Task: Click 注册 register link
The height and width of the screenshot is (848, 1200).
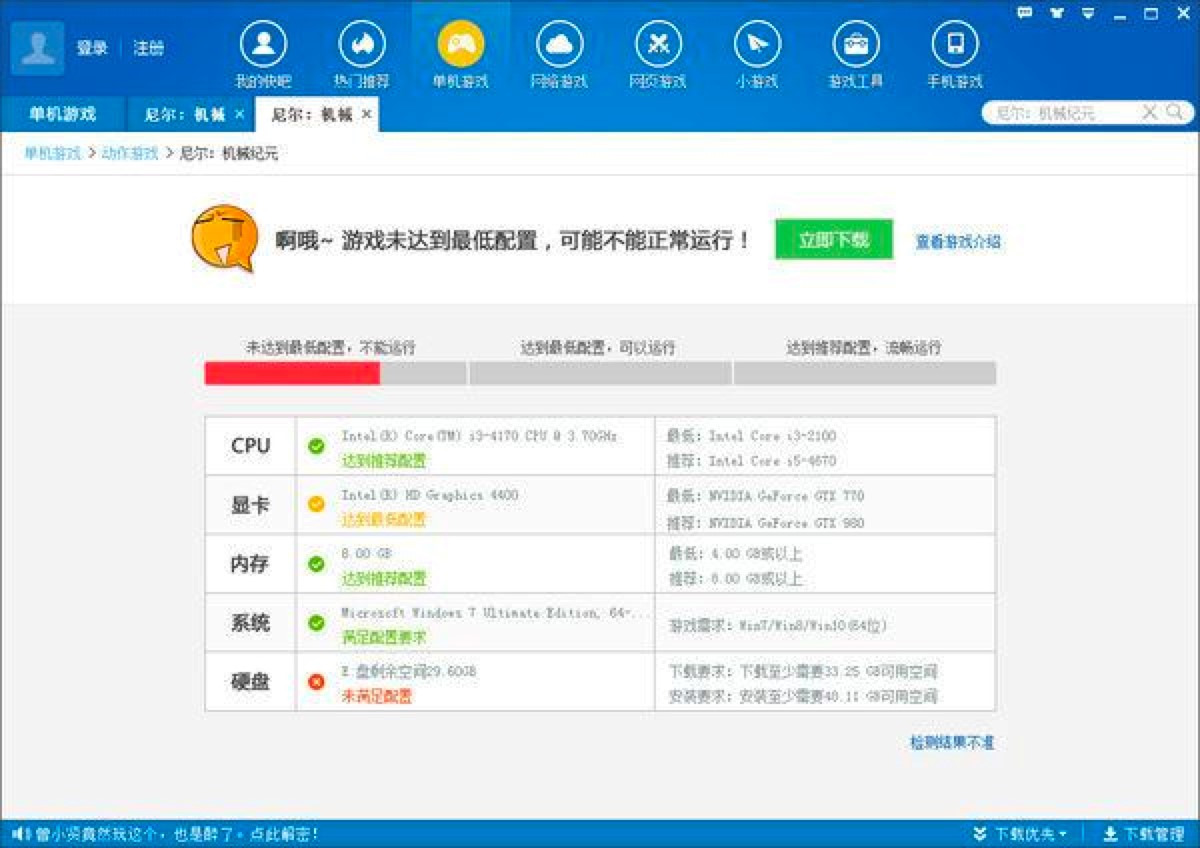Action: point(149,48)
